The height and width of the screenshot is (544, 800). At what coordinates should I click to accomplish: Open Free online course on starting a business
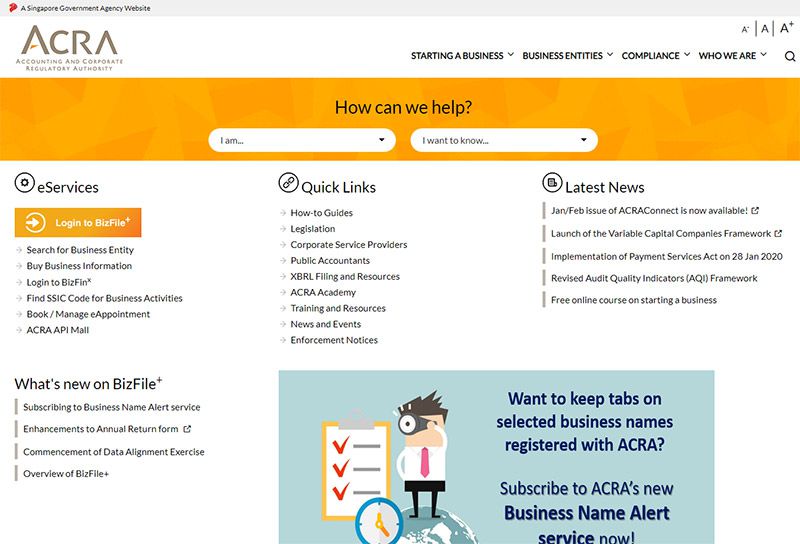(634, 300)
